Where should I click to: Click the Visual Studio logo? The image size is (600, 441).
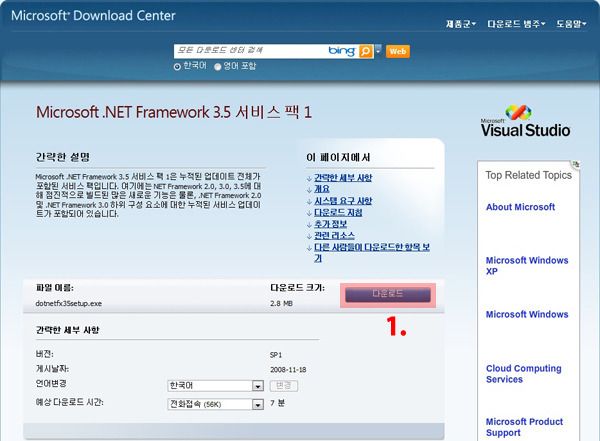point(525,121)
